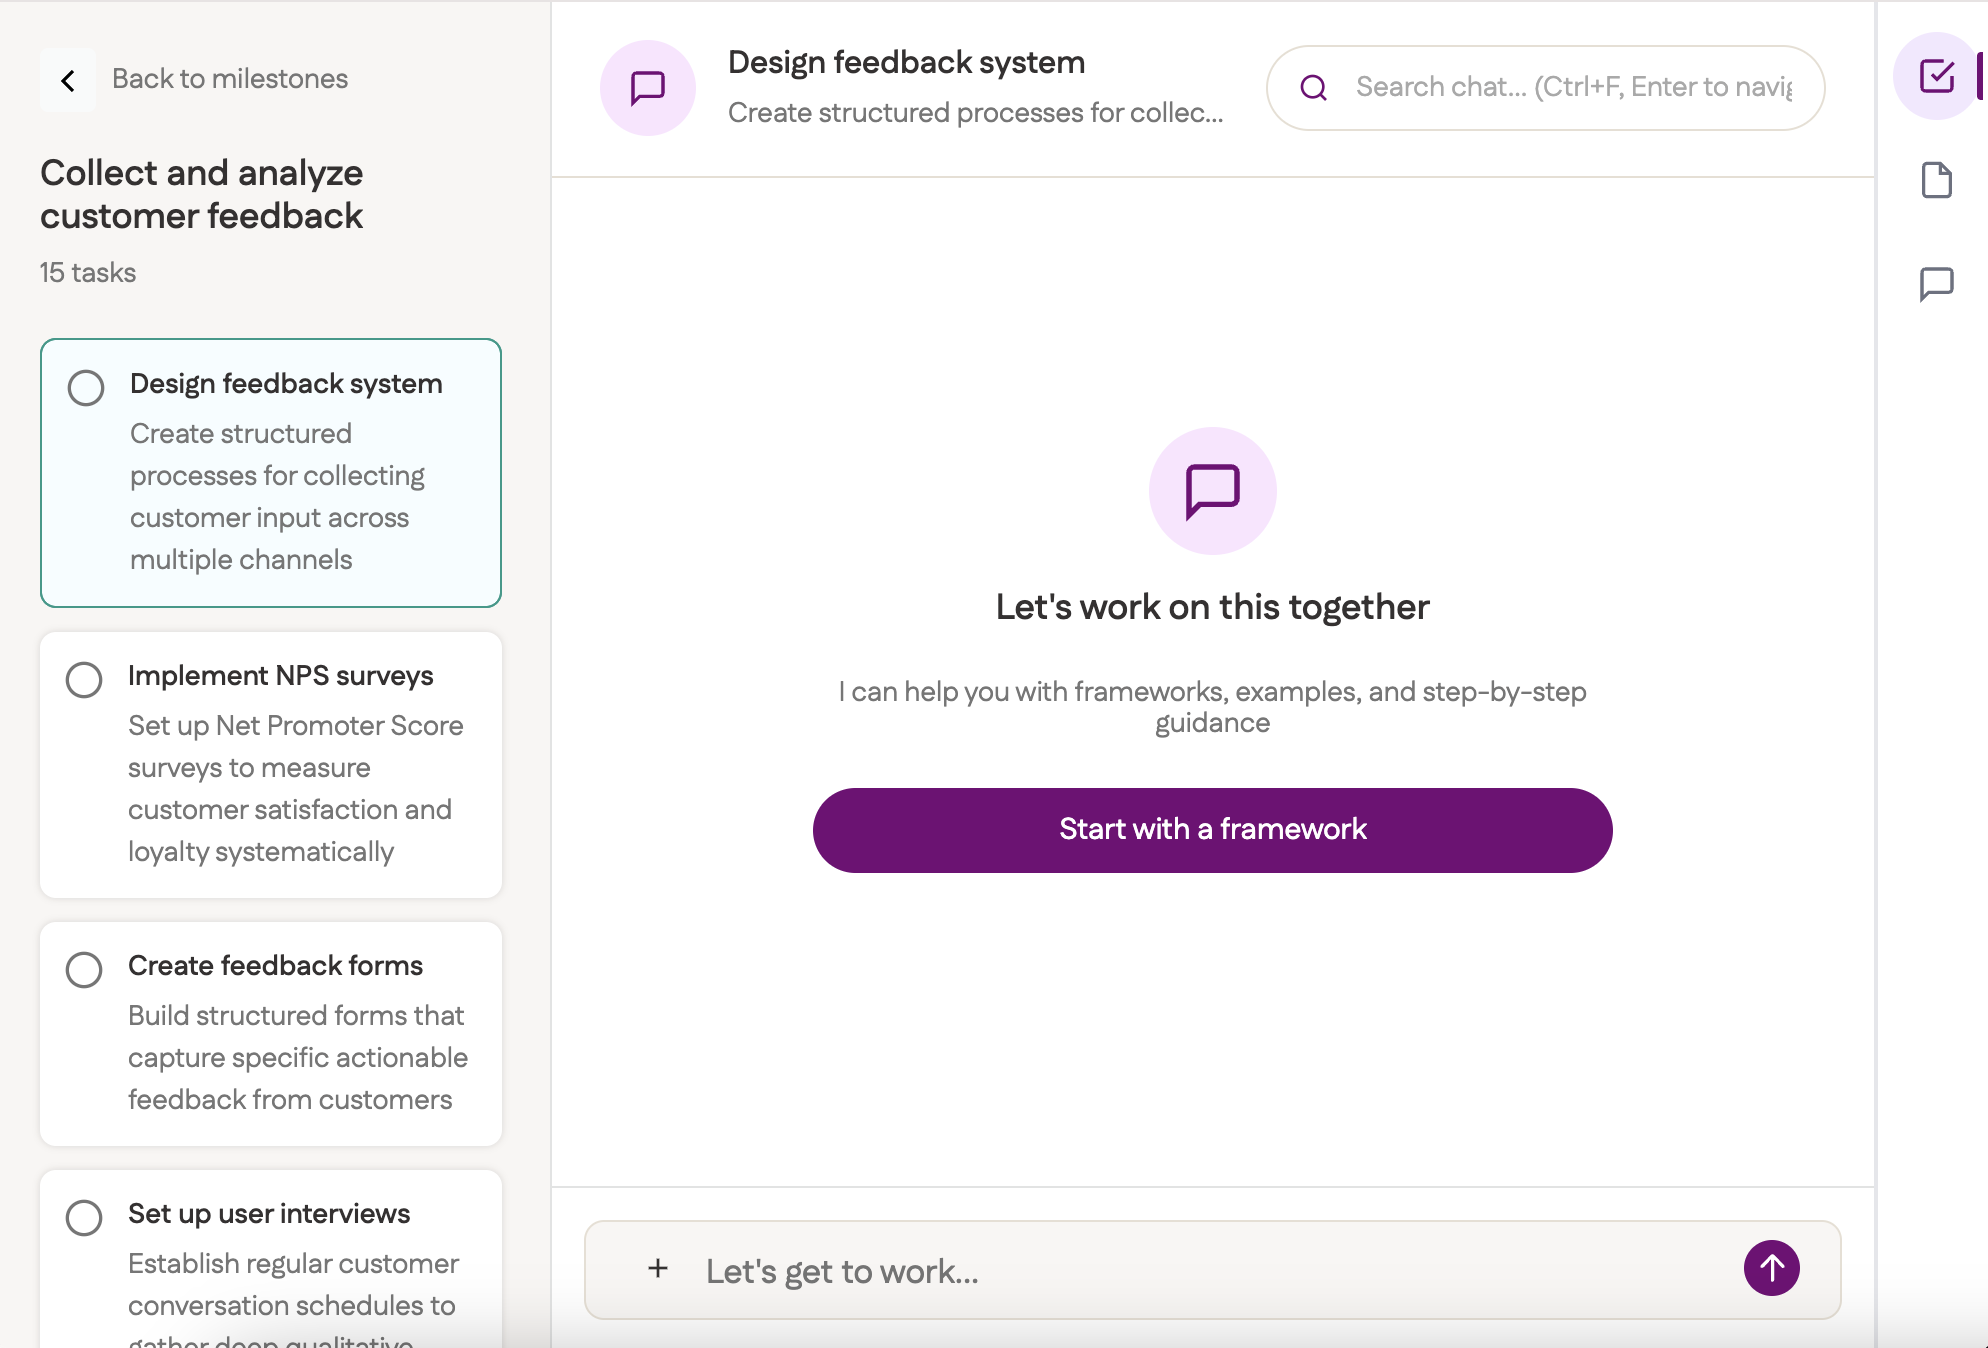Mark Create feedback forms as done

(85, 970)
